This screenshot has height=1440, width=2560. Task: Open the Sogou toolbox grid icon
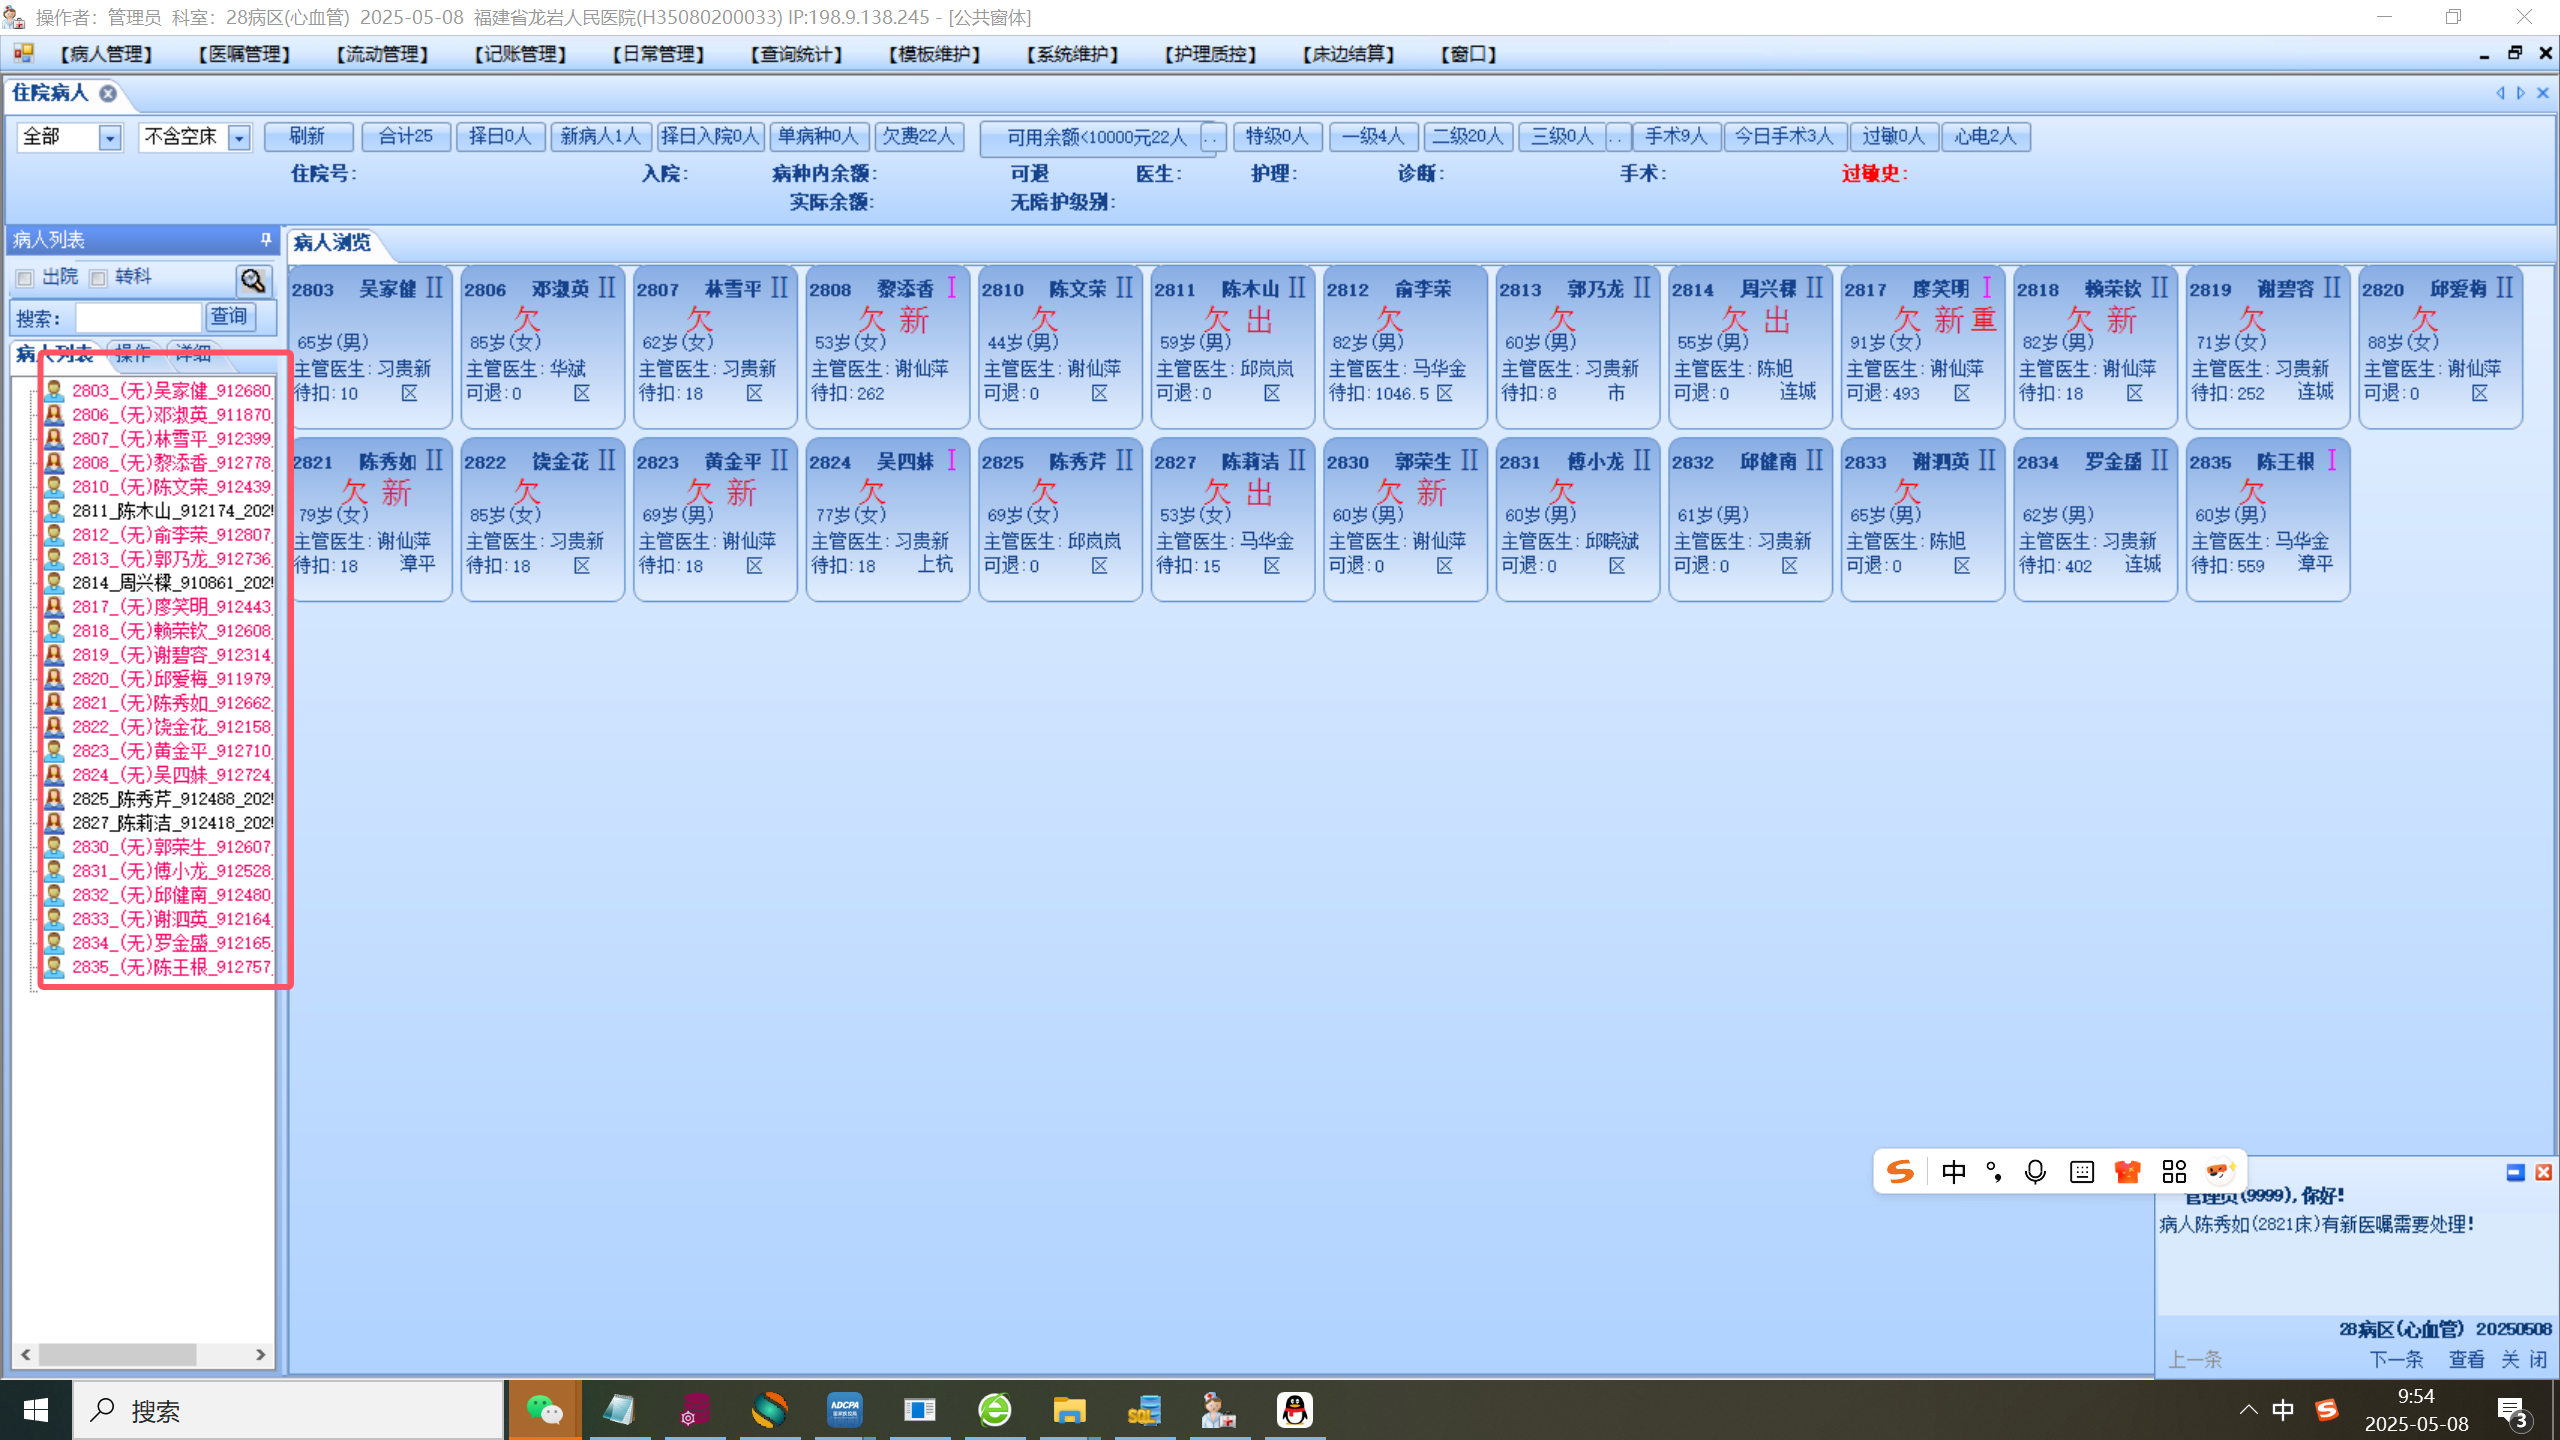(x=2174, y=1172)
